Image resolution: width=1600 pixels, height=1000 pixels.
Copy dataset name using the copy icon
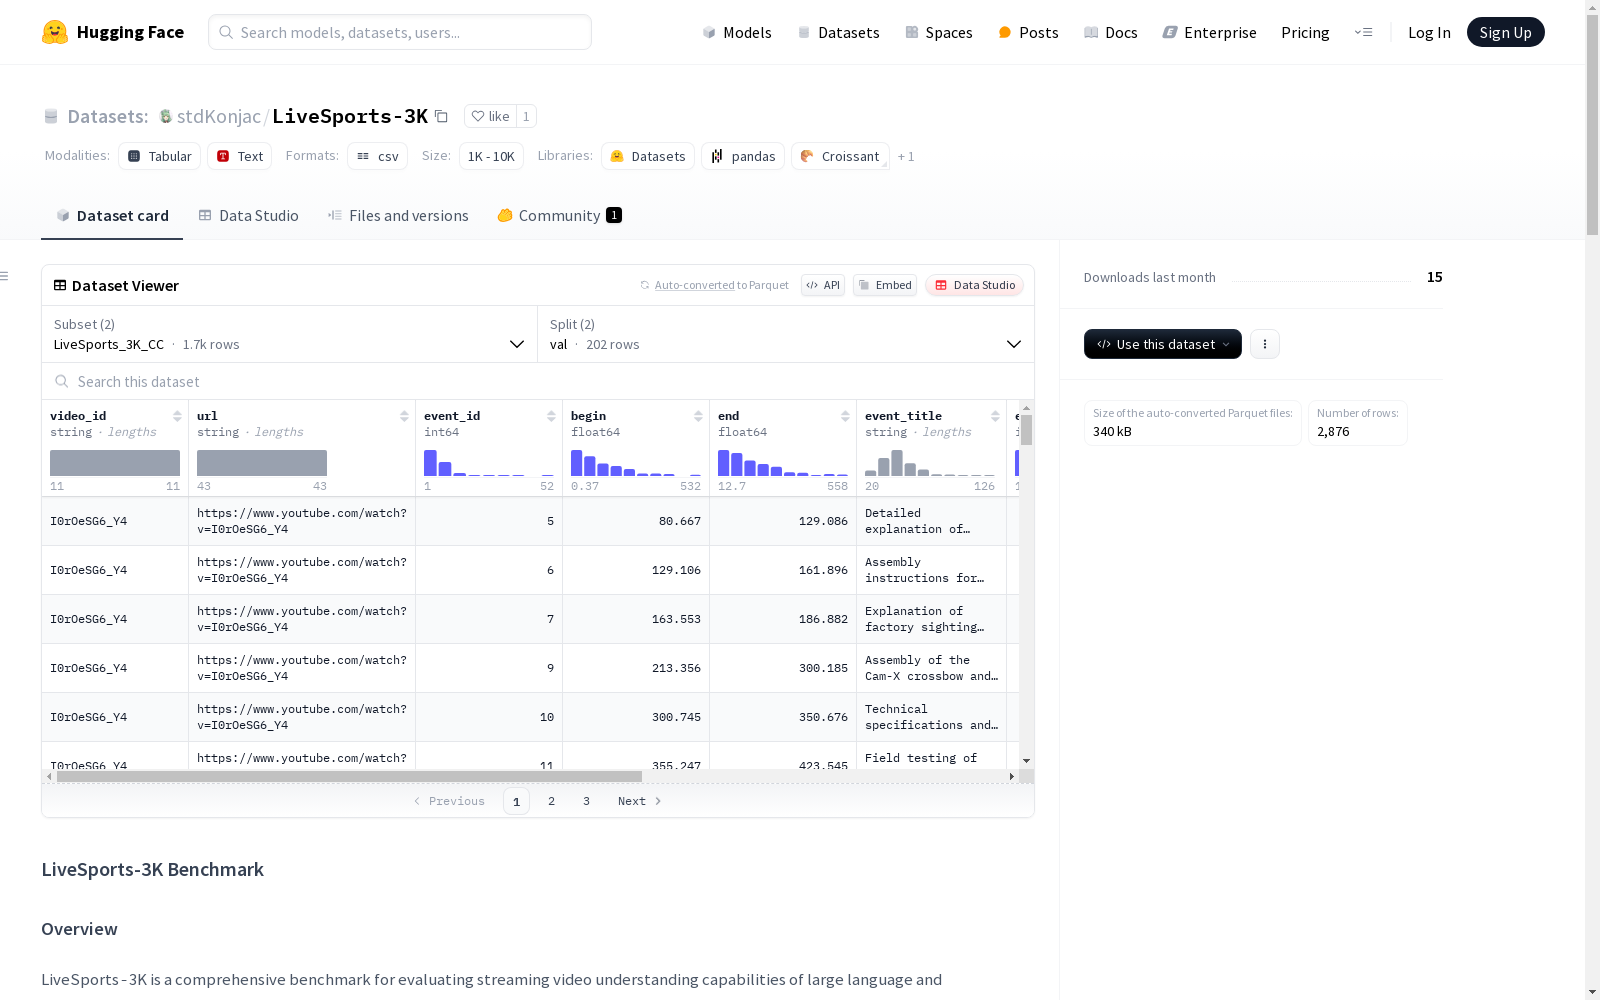pyautogui.click(x=441, y=116)
